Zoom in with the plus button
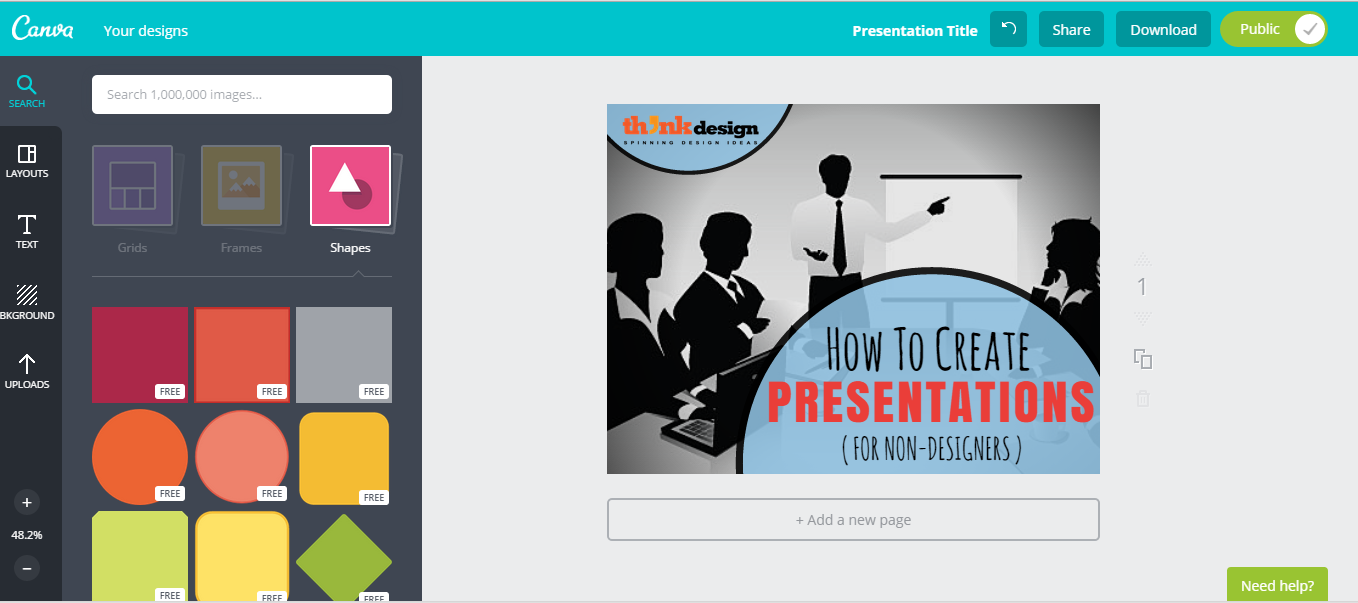The height and width of the screenshot is (603, 1358). pos(27,503)
